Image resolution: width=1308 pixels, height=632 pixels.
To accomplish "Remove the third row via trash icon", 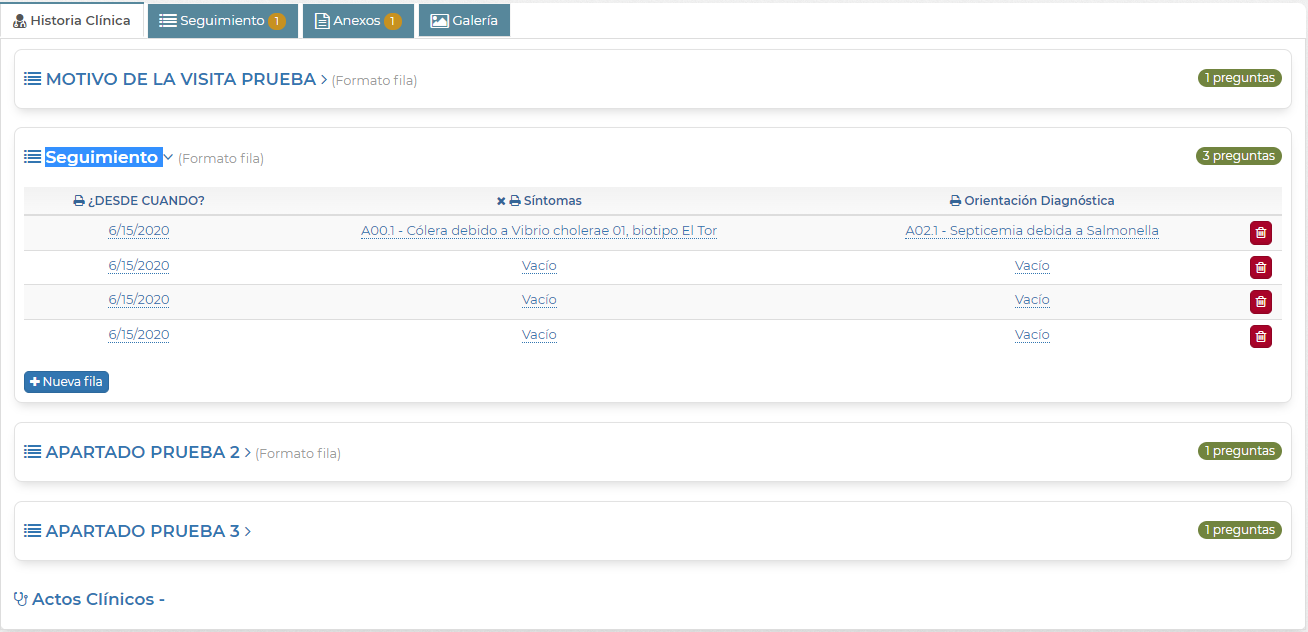I will click(x=1261, y=301).
